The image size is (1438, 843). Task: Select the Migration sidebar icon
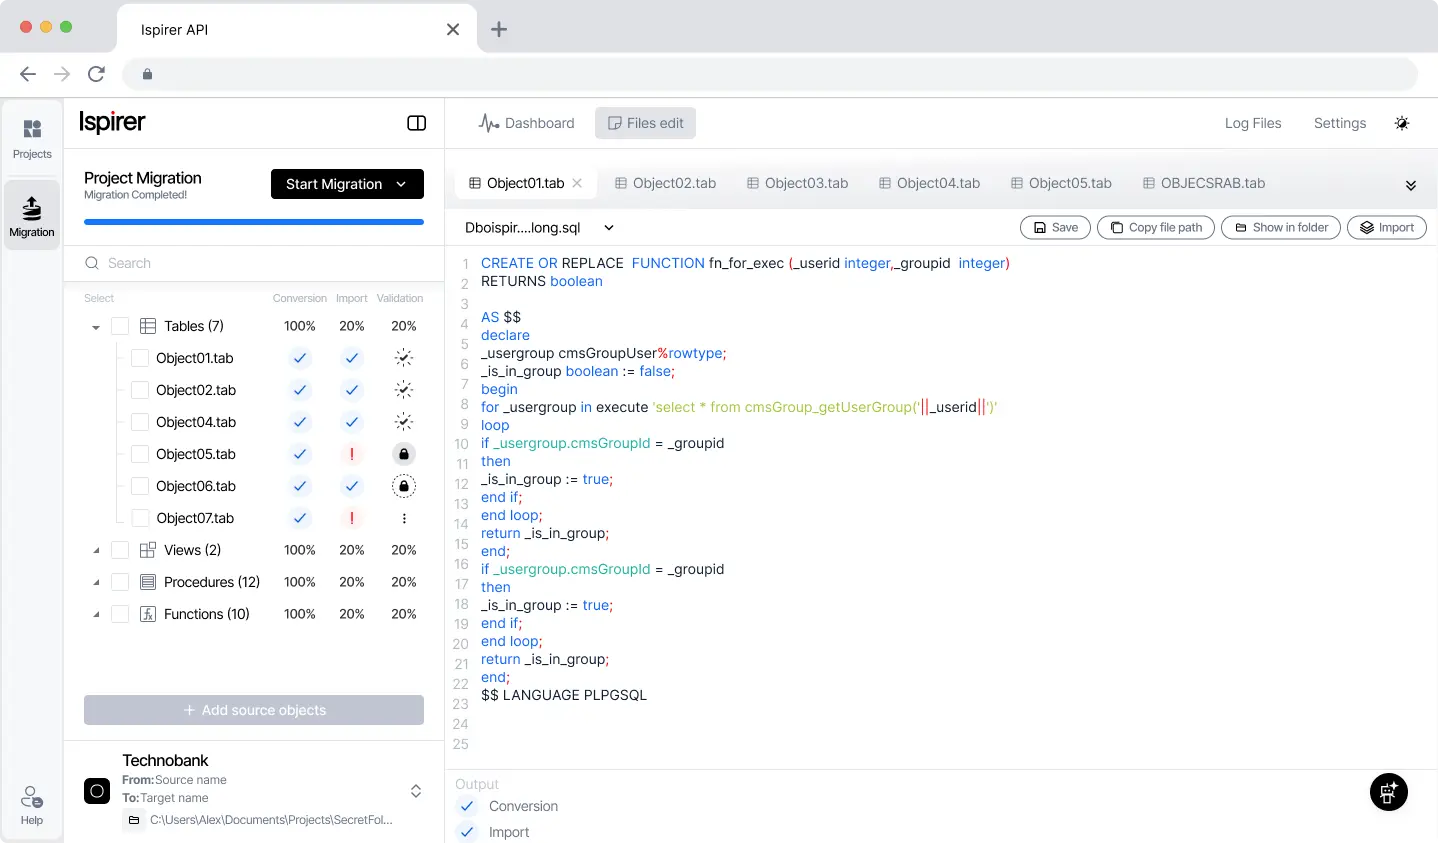[32, 215]
